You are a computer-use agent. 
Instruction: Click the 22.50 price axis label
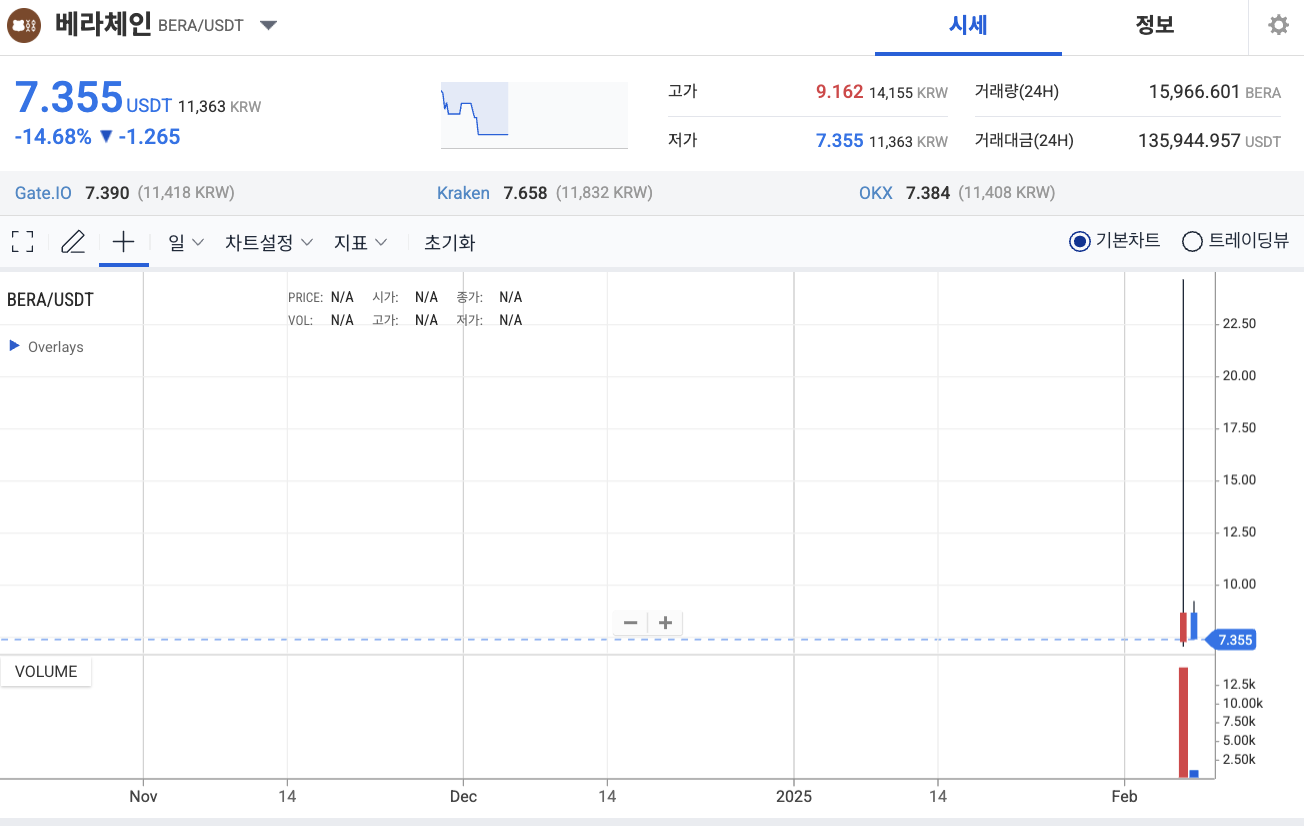(x=1239, y=324)
